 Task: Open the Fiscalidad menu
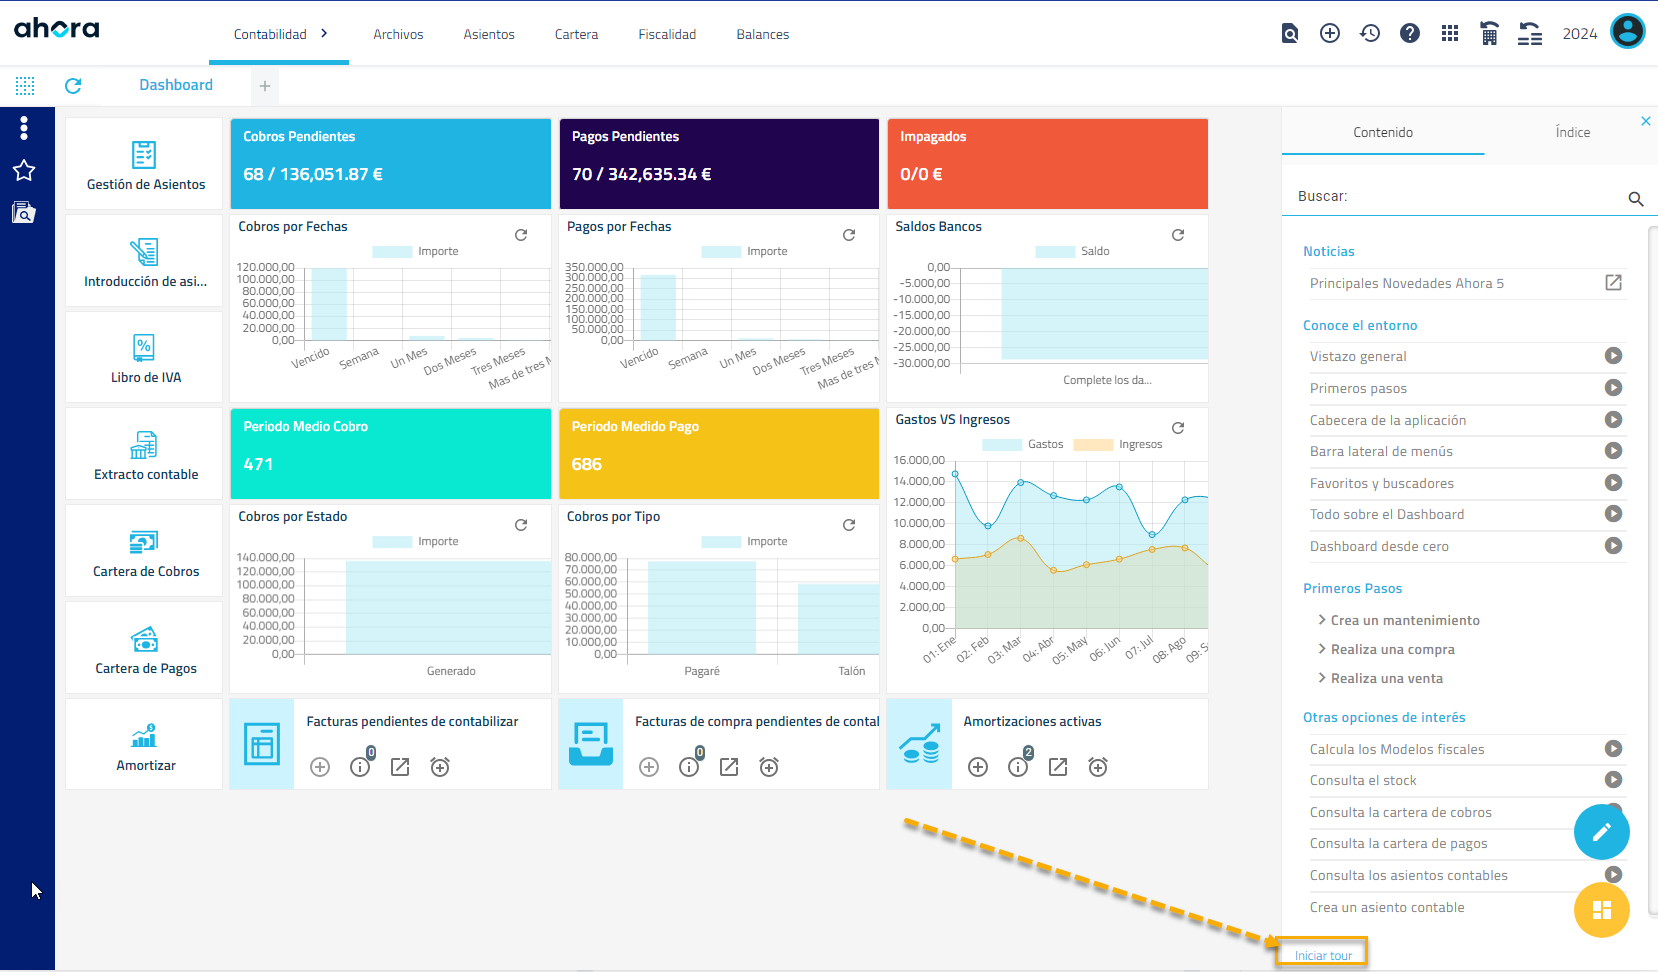coord(667,34)
